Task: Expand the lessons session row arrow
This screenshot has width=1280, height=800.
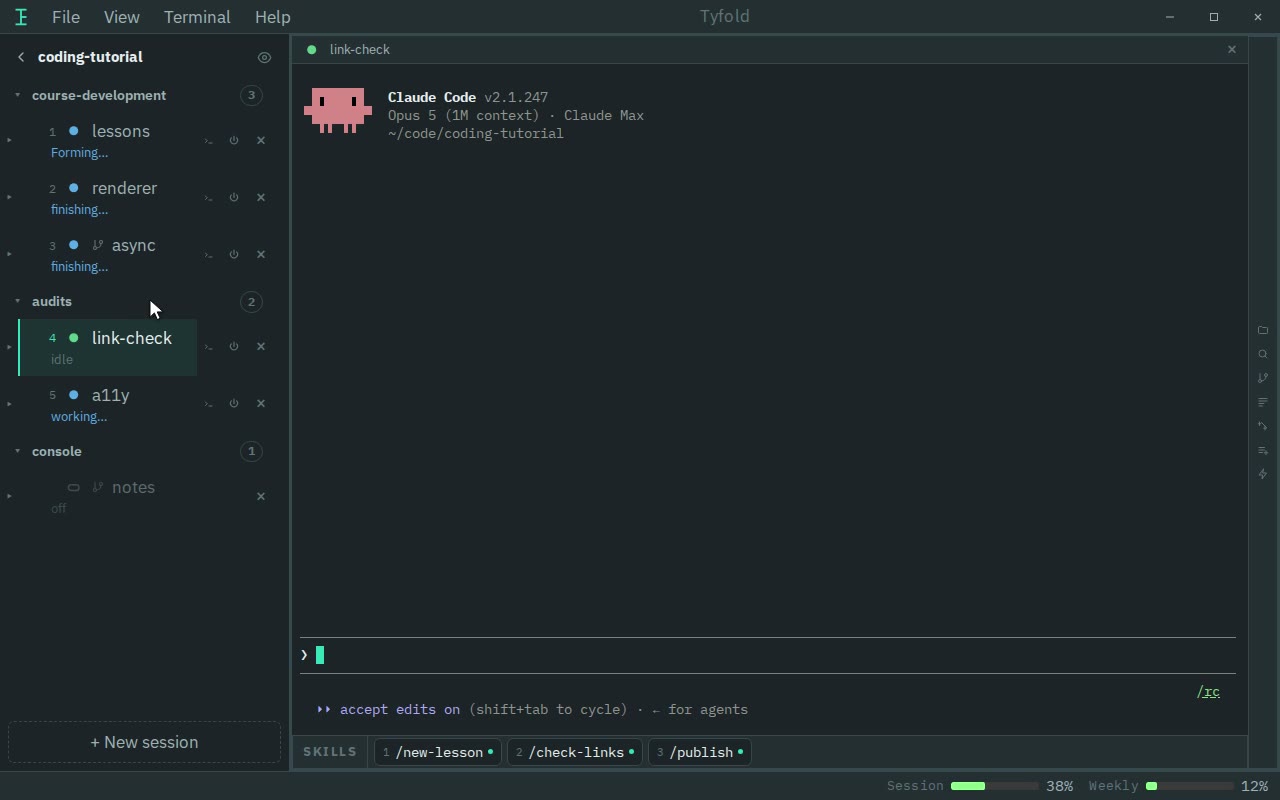Action: pos(10,140)
